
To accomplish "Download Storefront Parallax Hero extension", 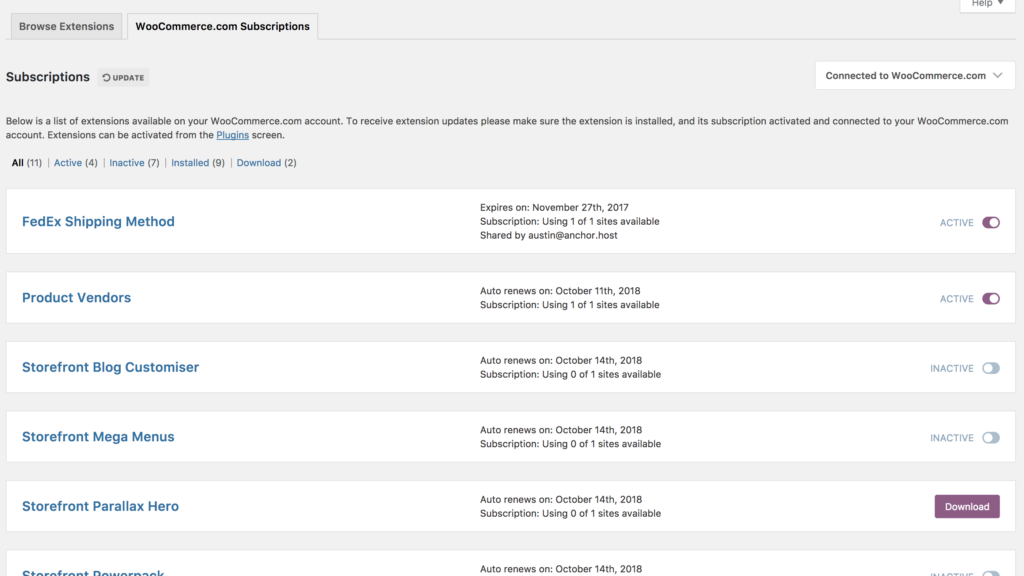I will pyautogui.click(x=966, y=507).
